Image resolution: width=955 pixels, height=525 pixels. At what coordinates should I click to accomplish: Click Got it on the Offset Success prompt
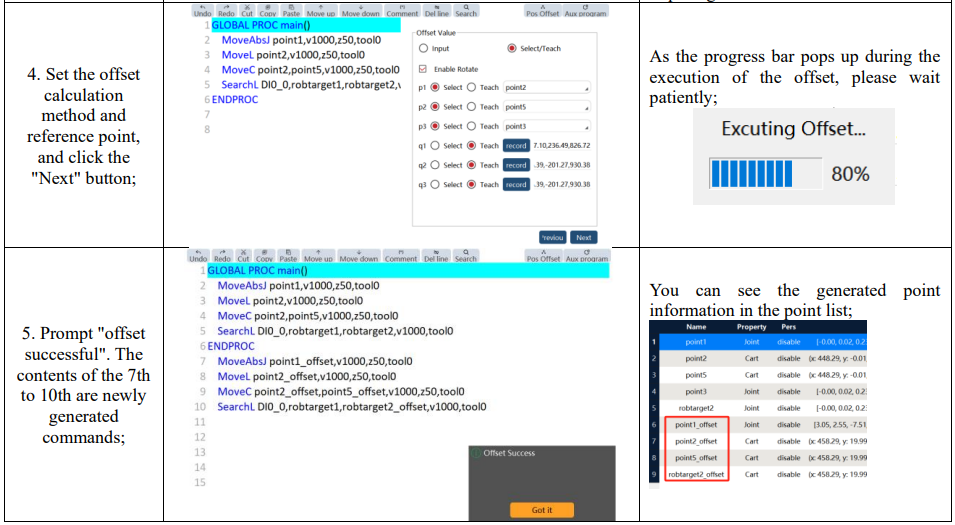pos(541,510)
